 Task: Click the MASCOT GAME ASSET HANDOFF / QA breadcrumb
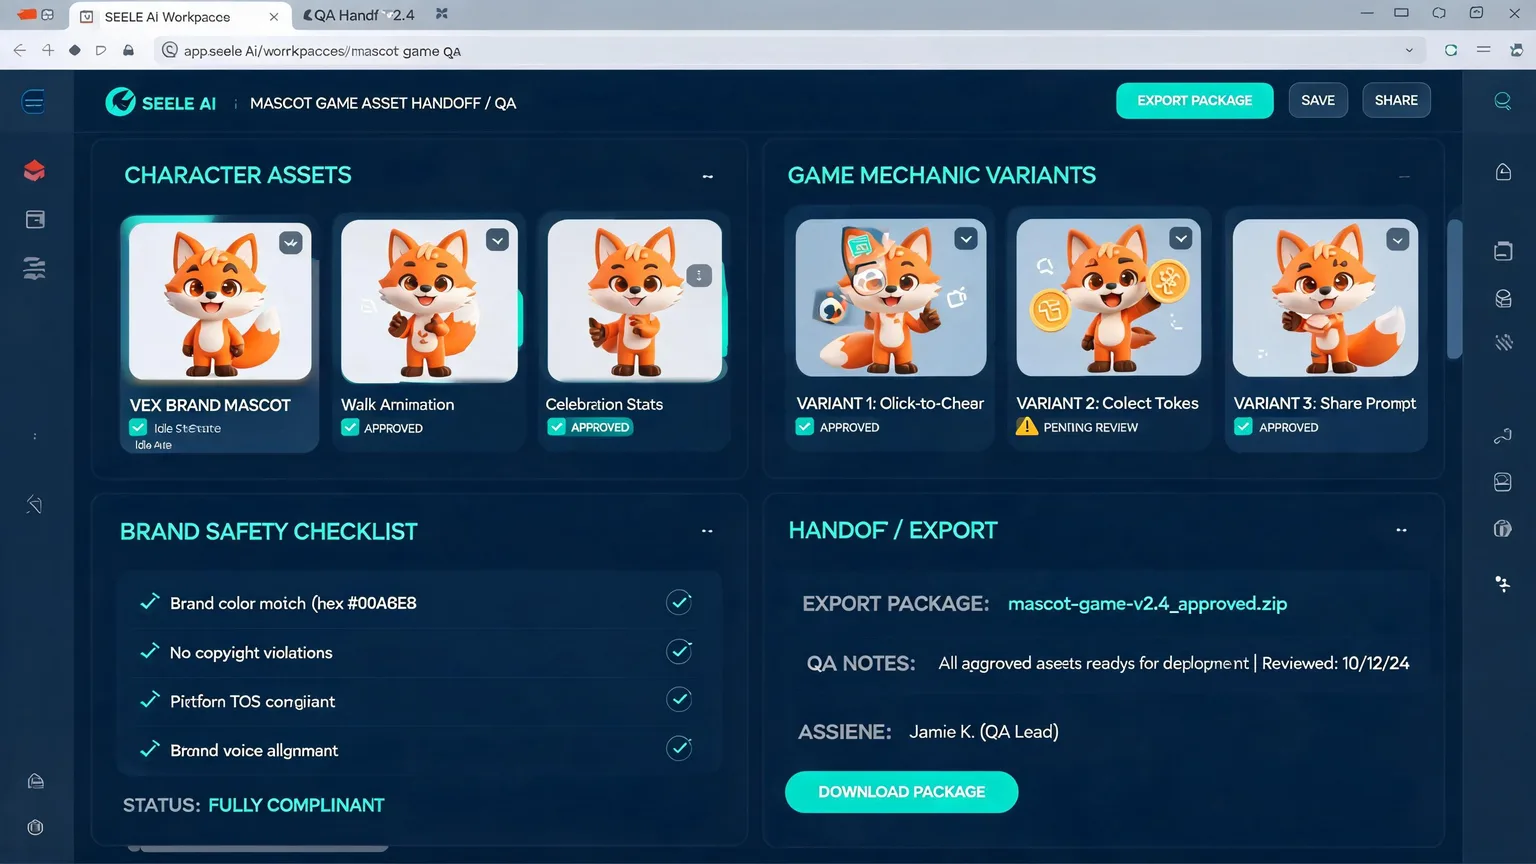coord(383,103)
